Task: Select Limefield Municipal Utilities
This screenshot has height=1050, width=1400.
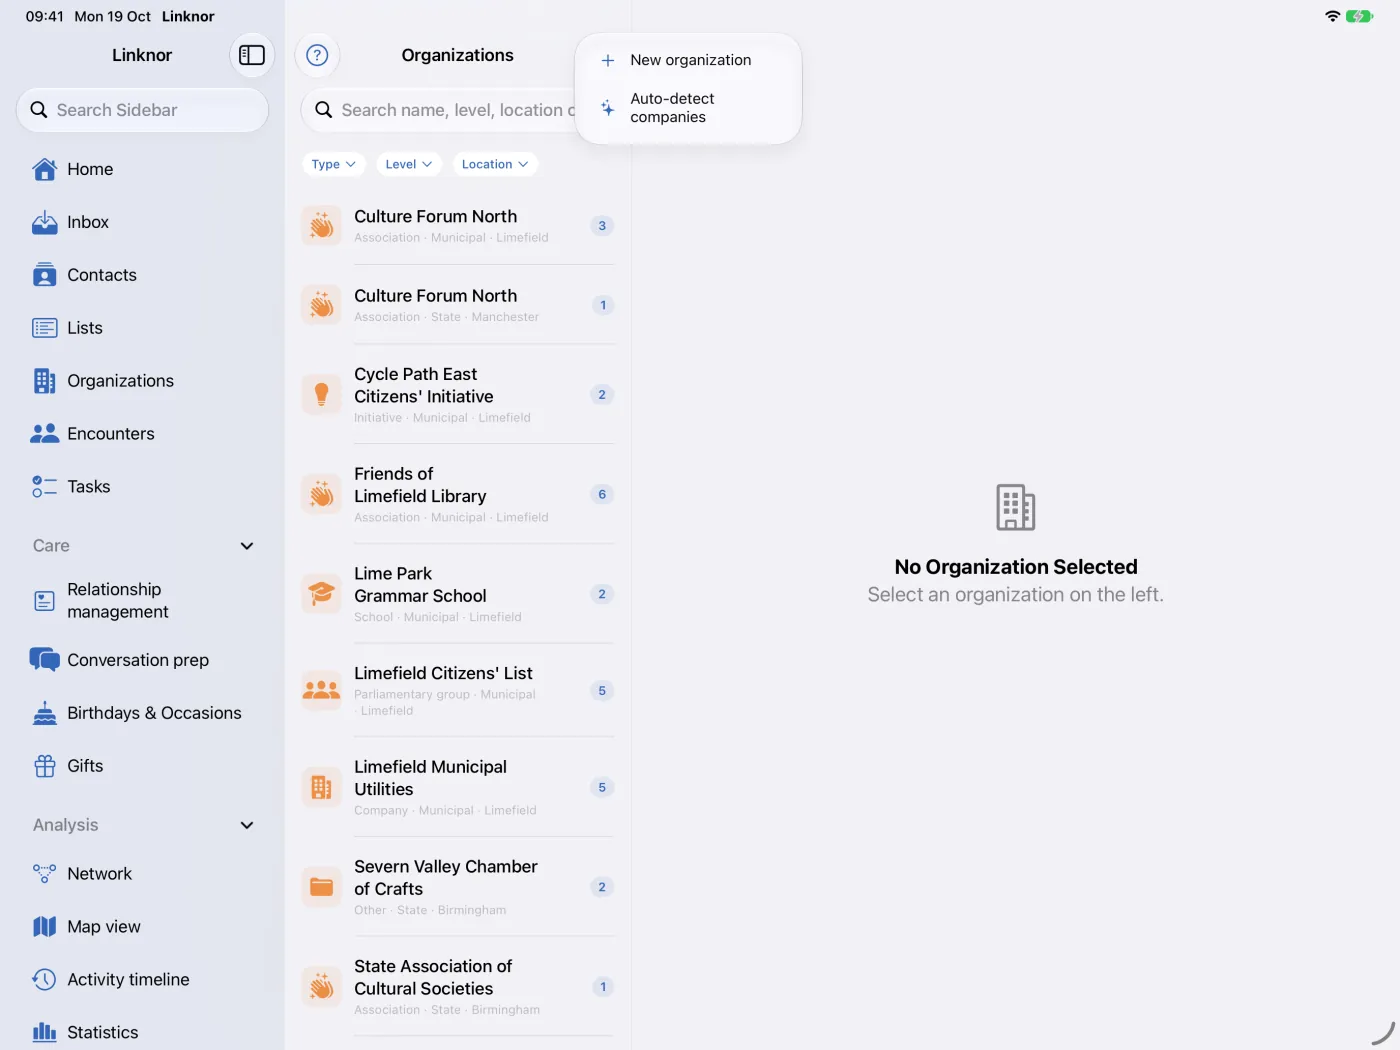Action: [x=458, y=788]
